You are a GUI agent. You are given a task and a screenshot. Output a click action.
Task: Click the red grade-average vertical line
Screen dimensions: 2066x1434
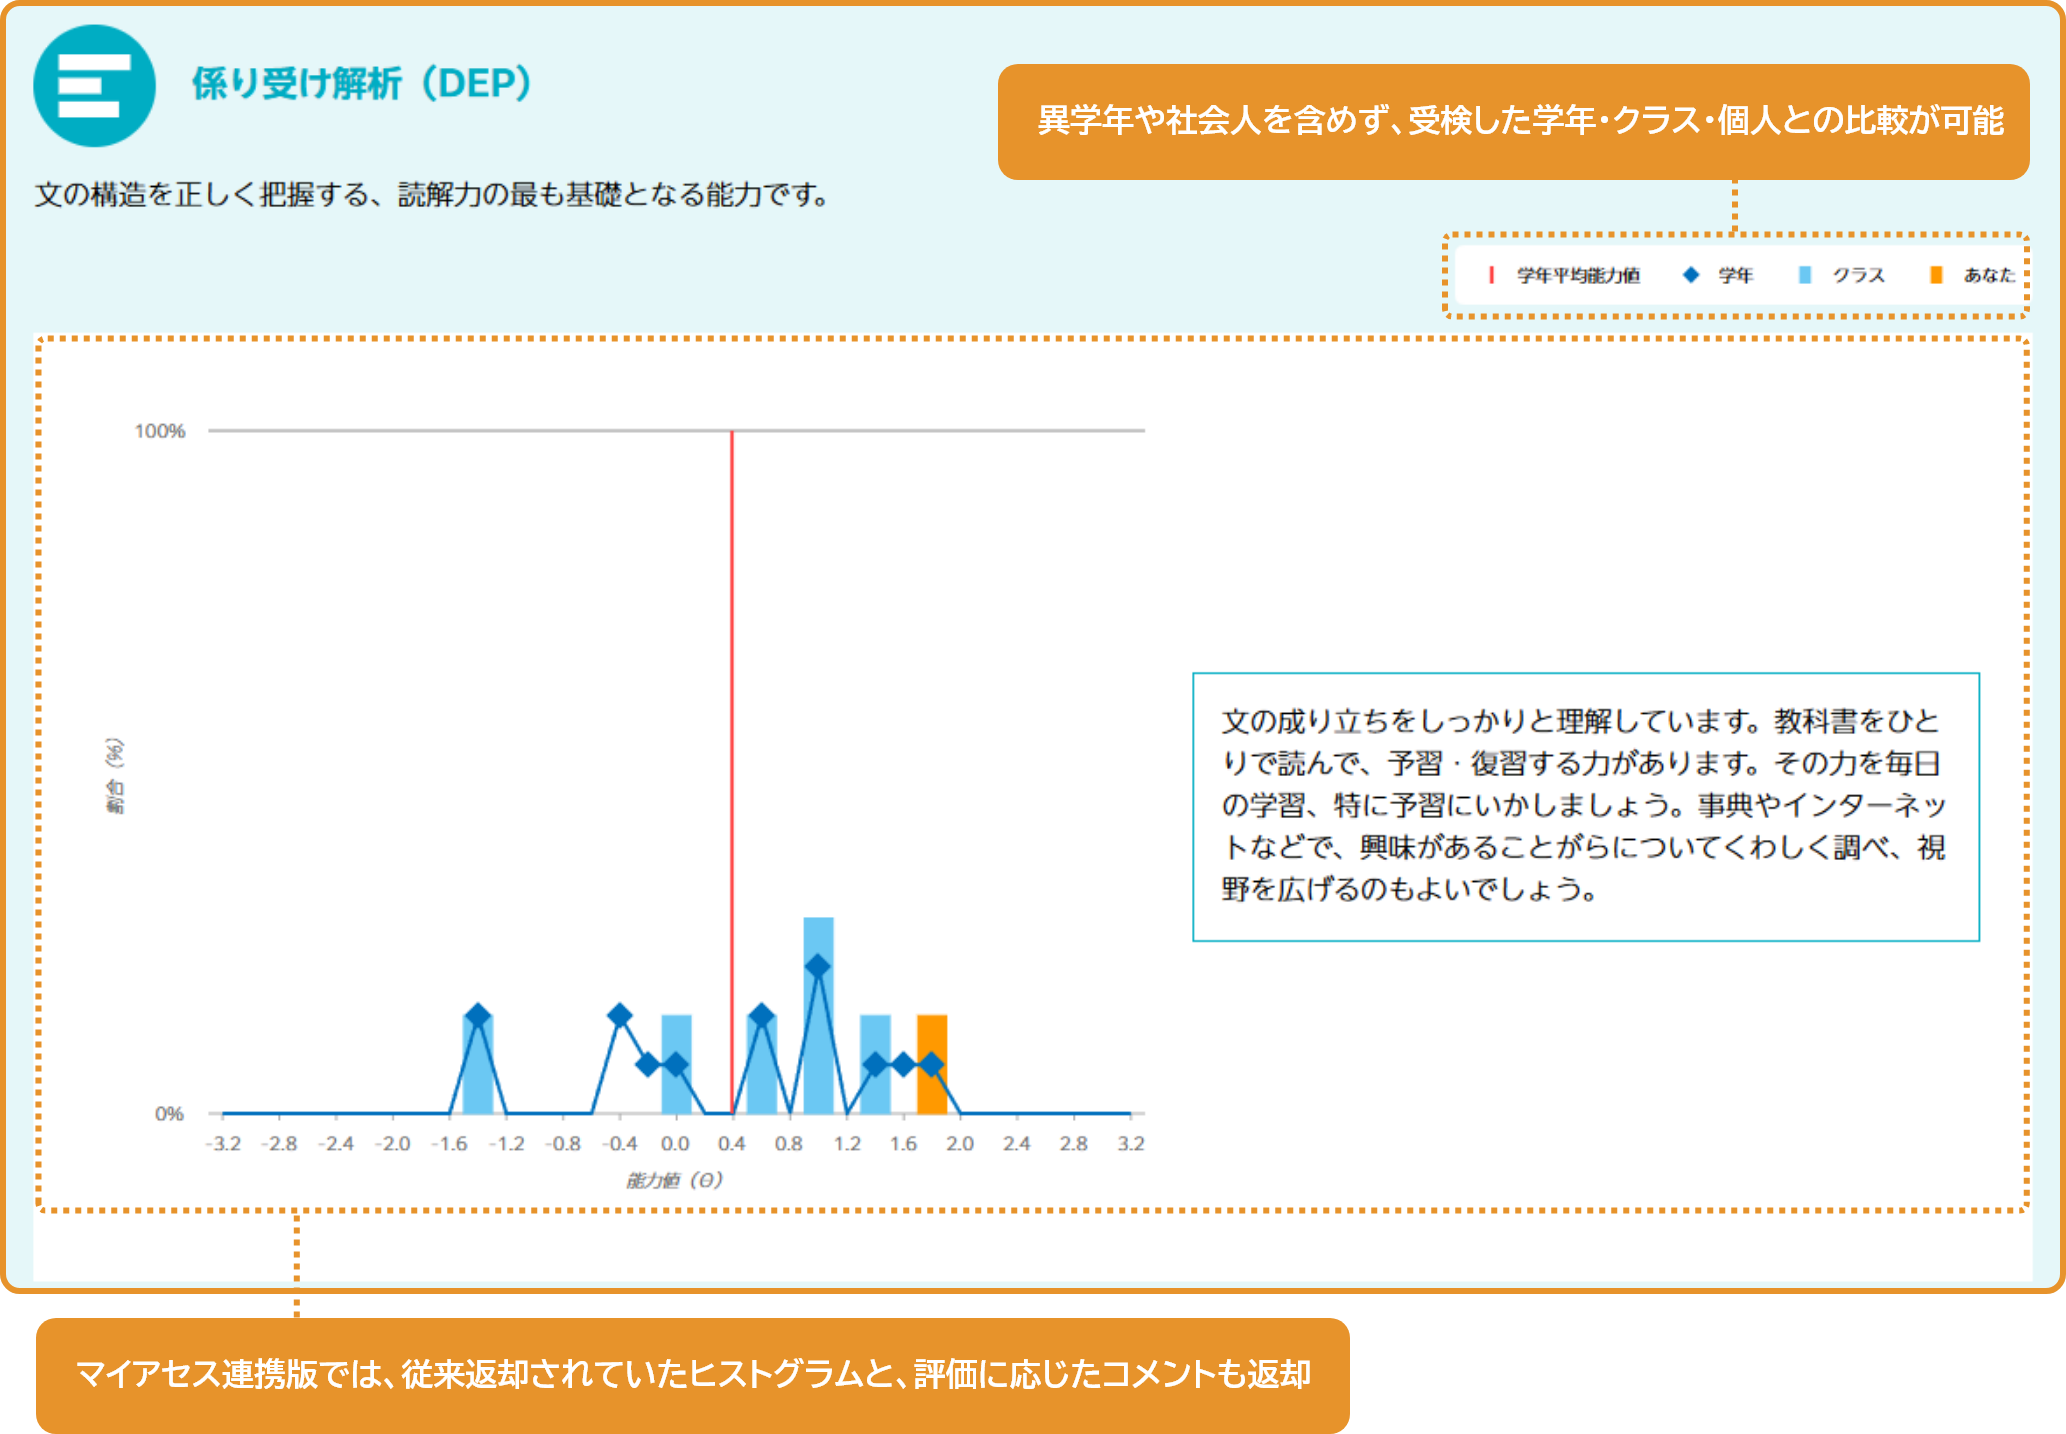[x=732, y=772]
